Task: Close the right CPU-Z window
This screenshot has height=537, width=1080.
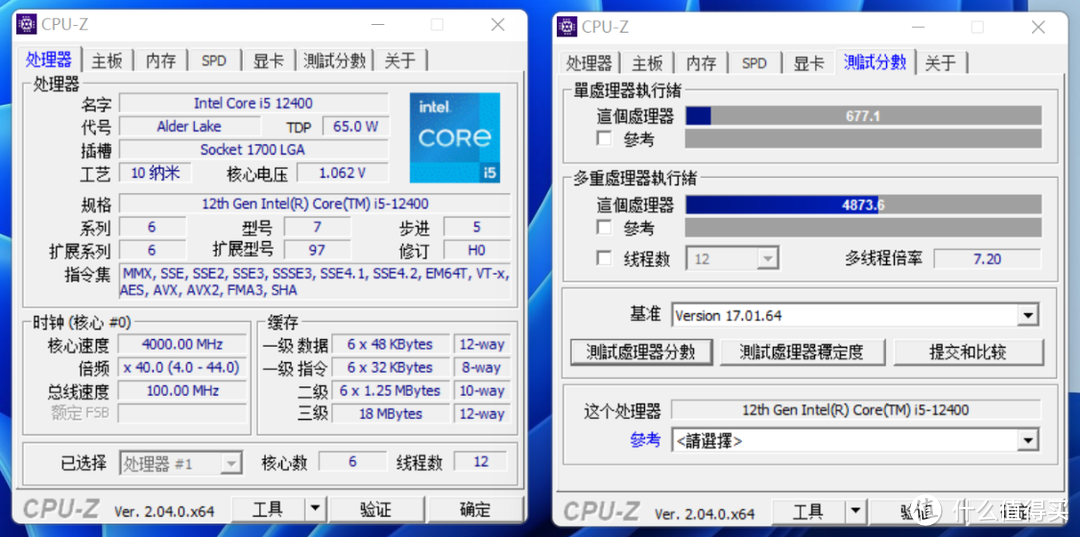Action: (1038, 27)
